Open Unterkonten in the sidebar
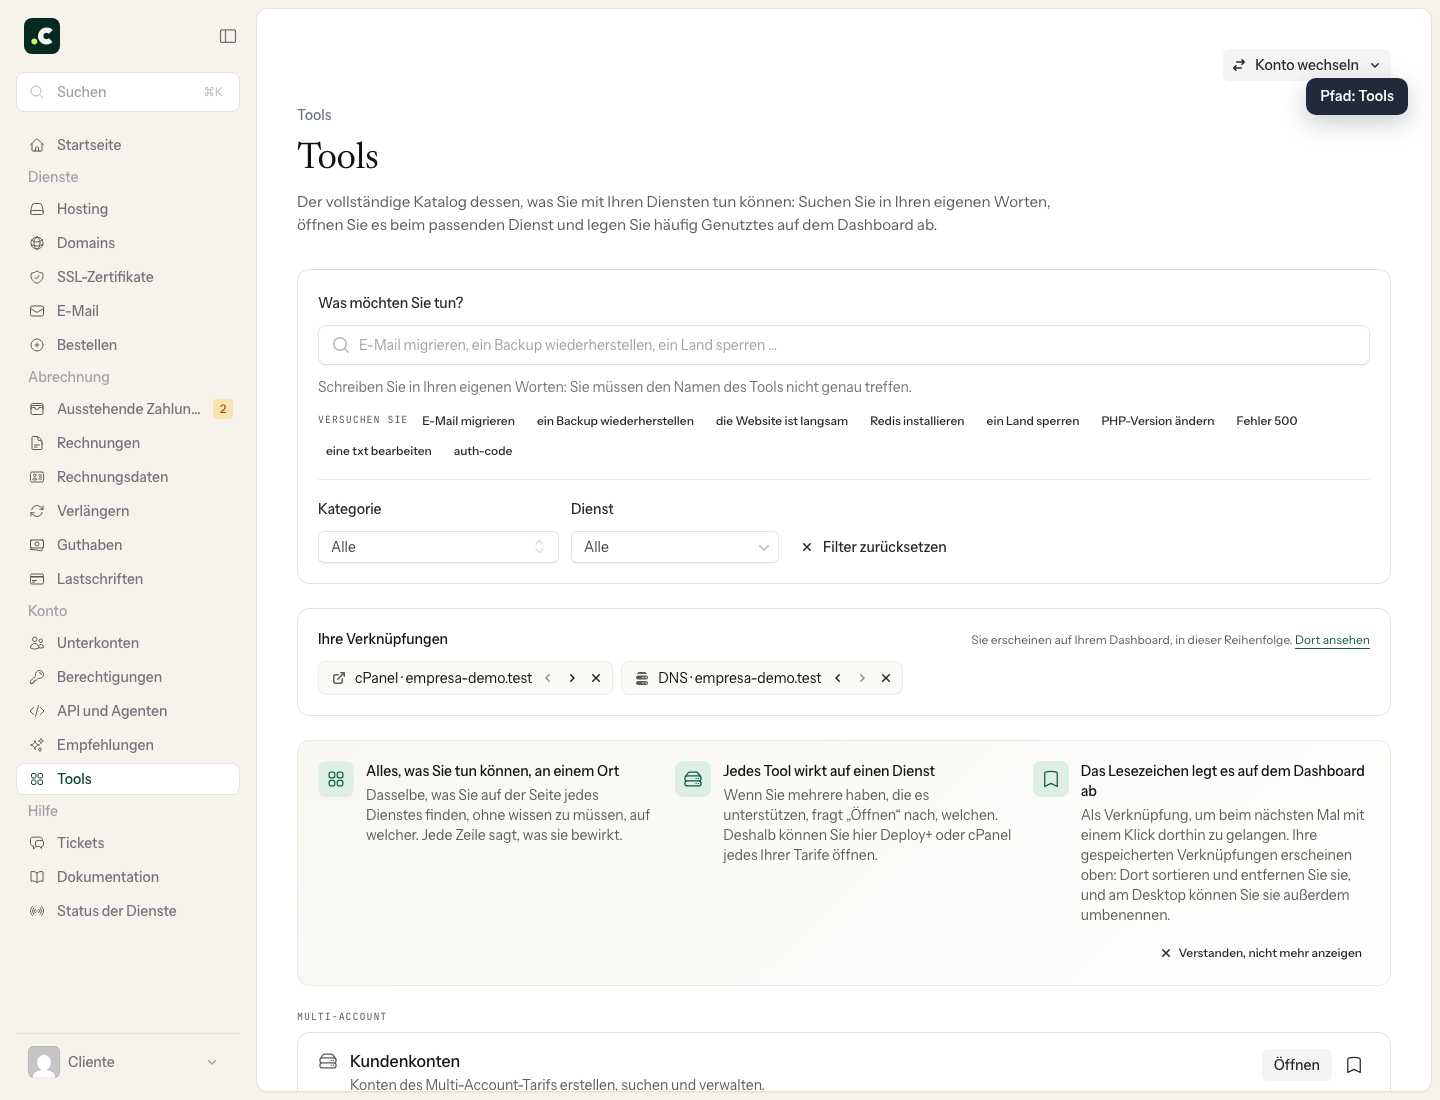1440x1100 pixels. 128,643
